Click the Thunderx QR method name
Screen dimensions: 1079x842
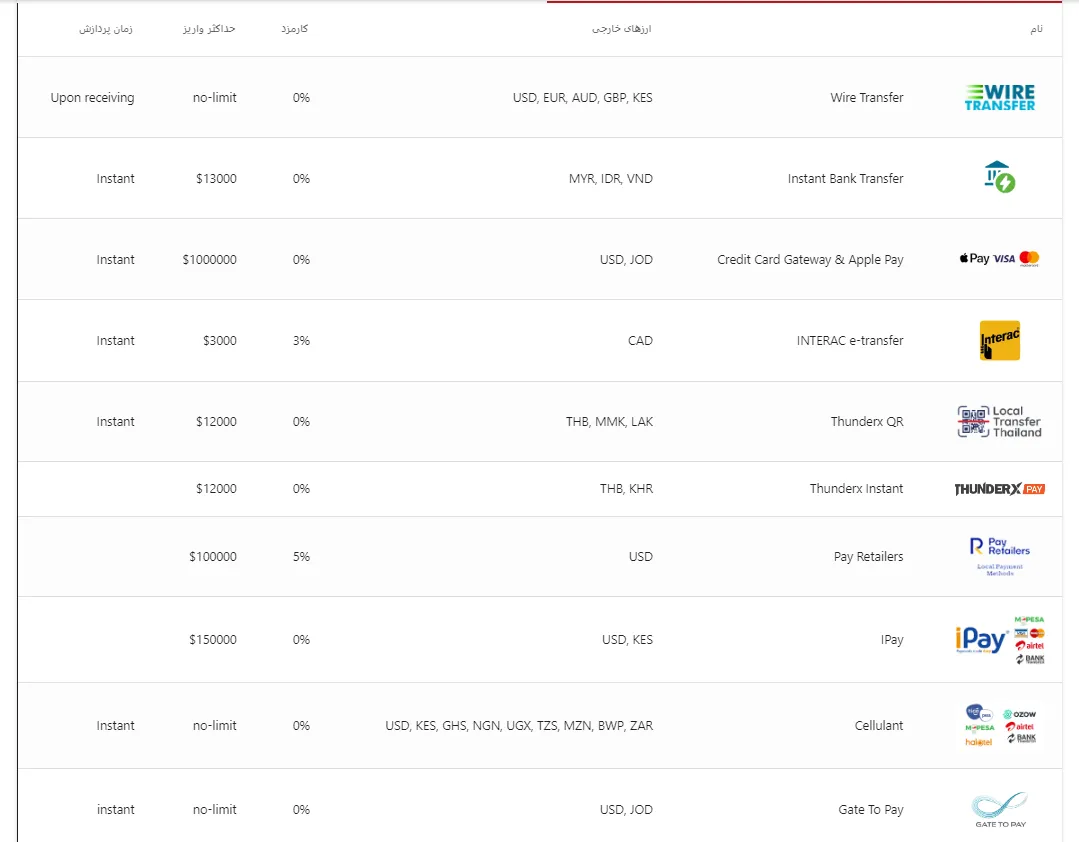tap(866, 422)
